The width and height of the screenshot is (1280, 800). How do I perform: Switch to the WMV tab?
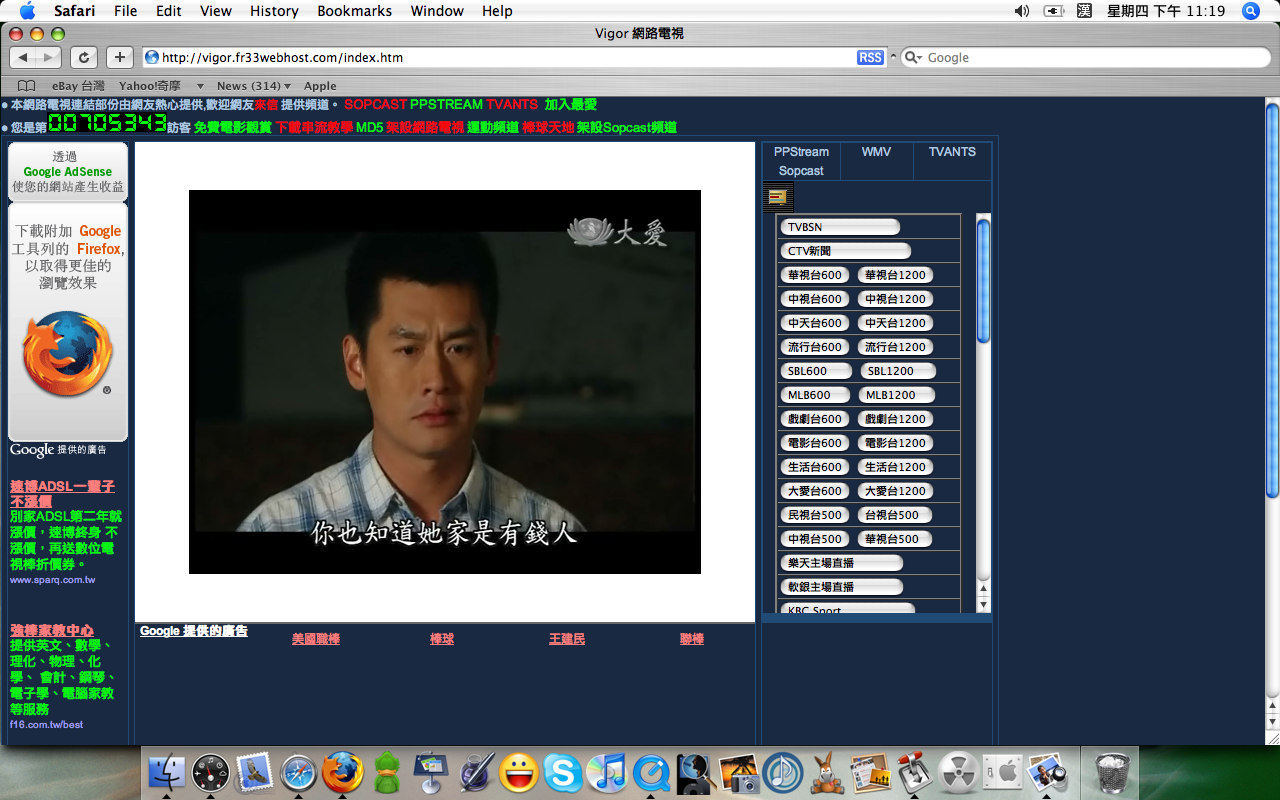[876, 152]
